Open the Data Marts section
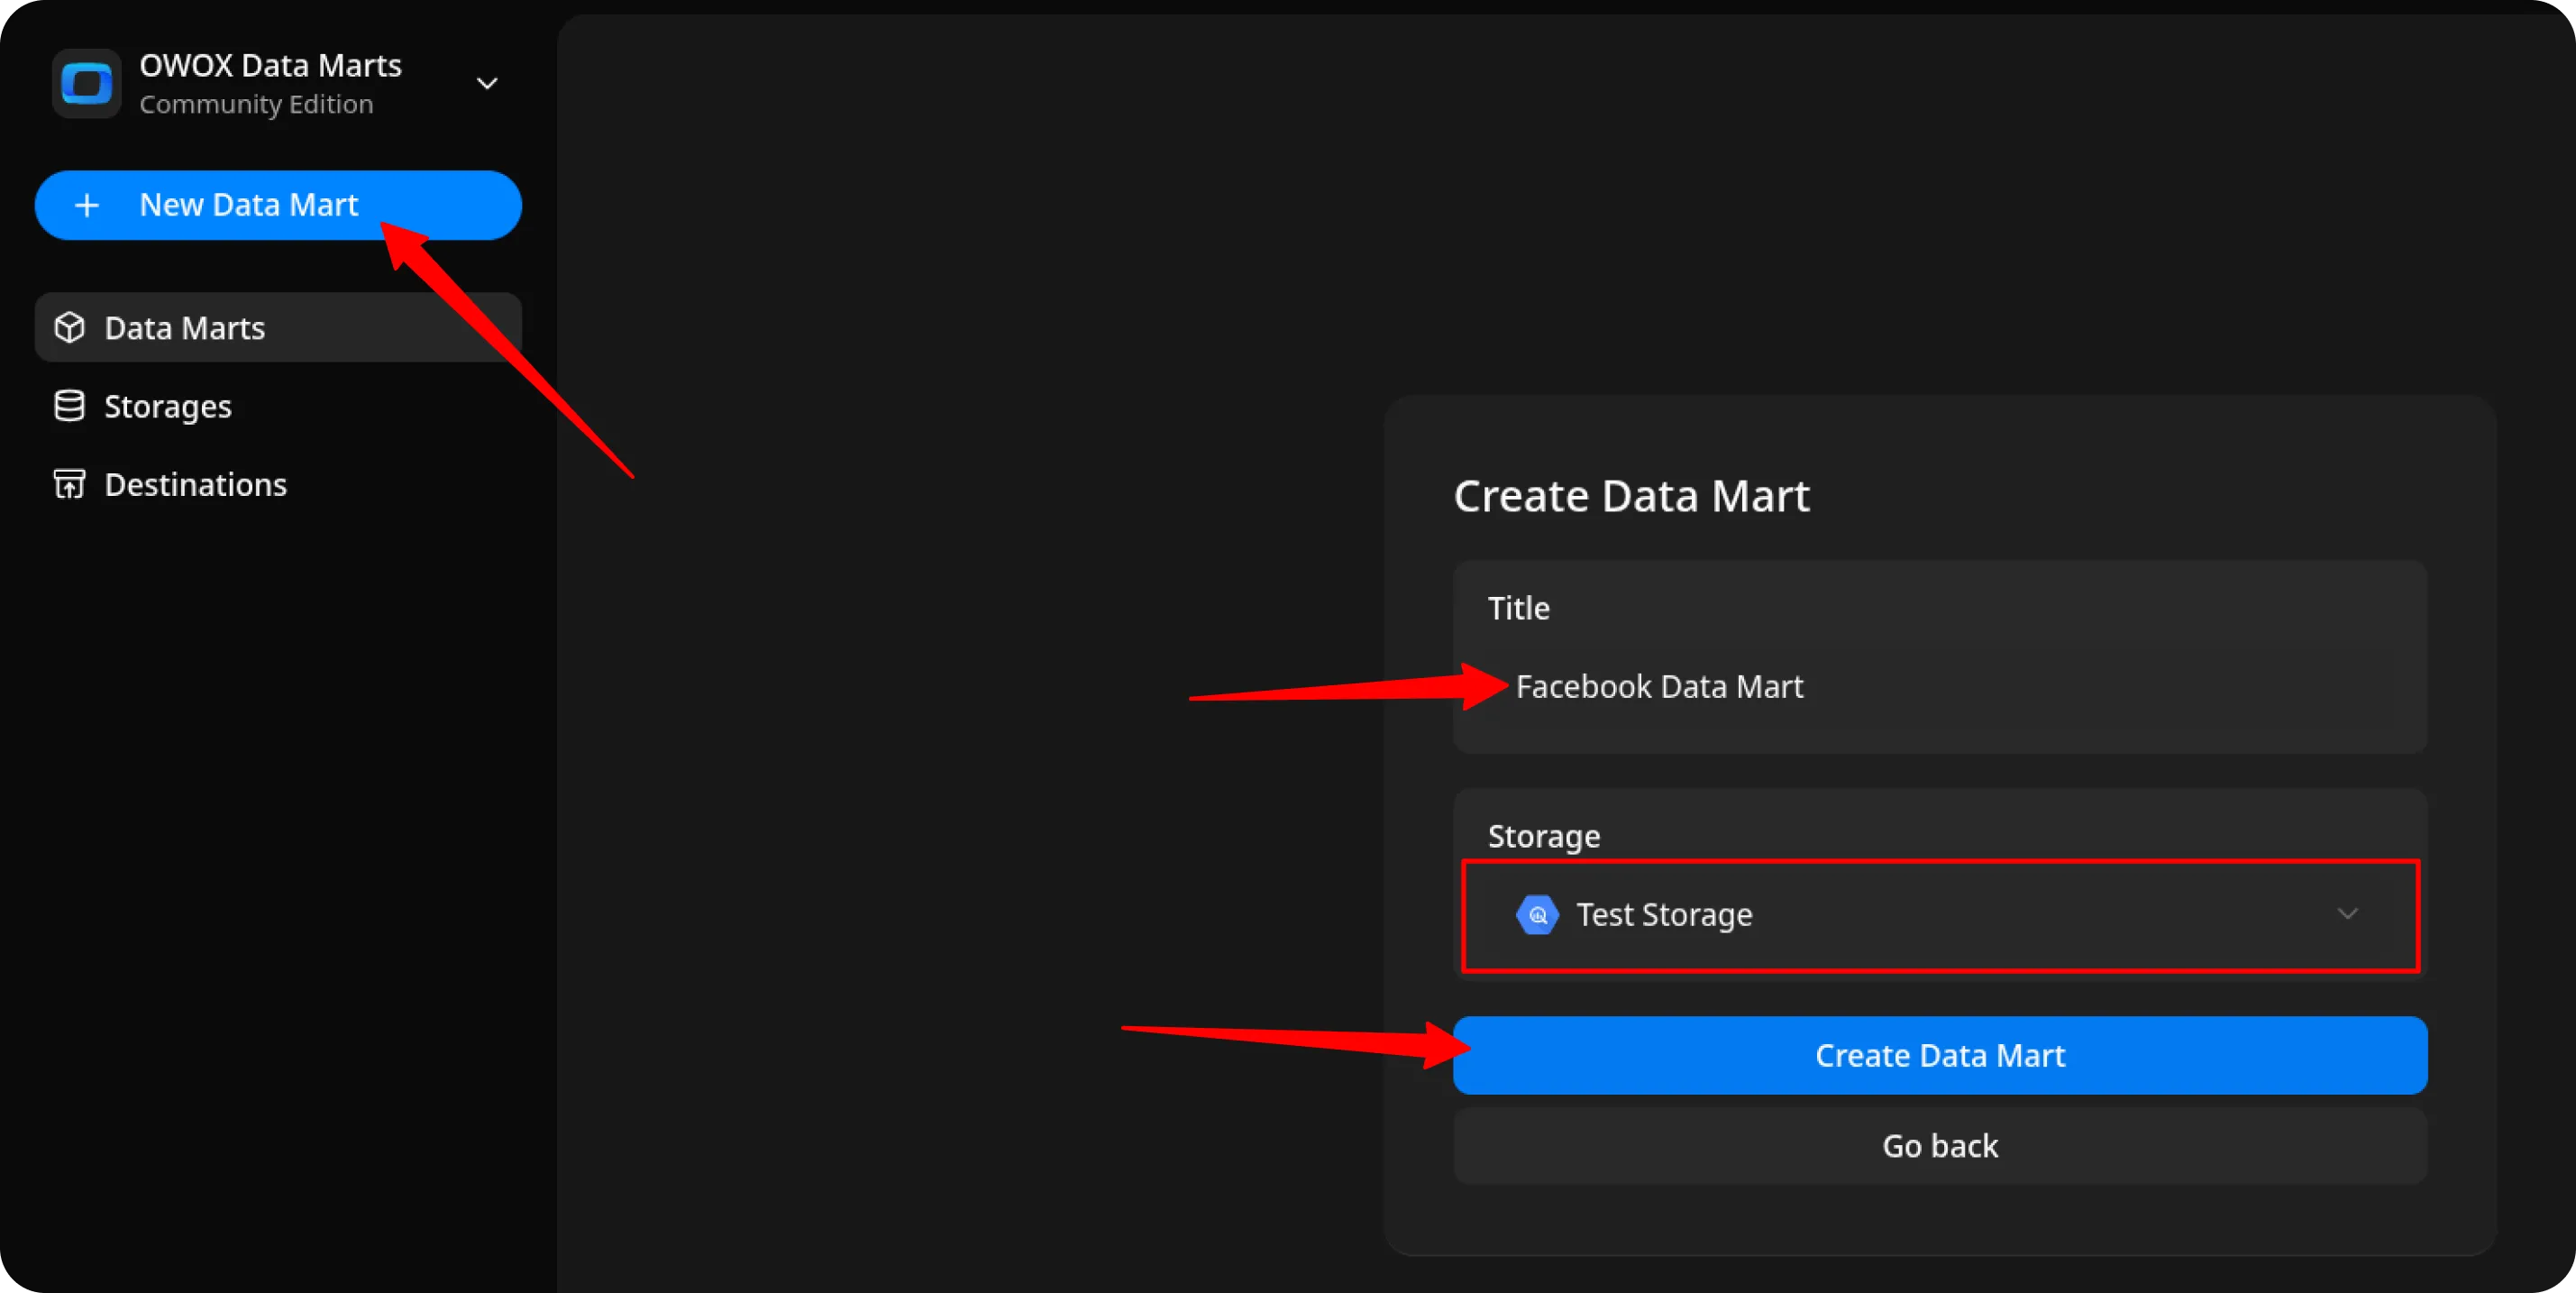 tap(186, 328)
